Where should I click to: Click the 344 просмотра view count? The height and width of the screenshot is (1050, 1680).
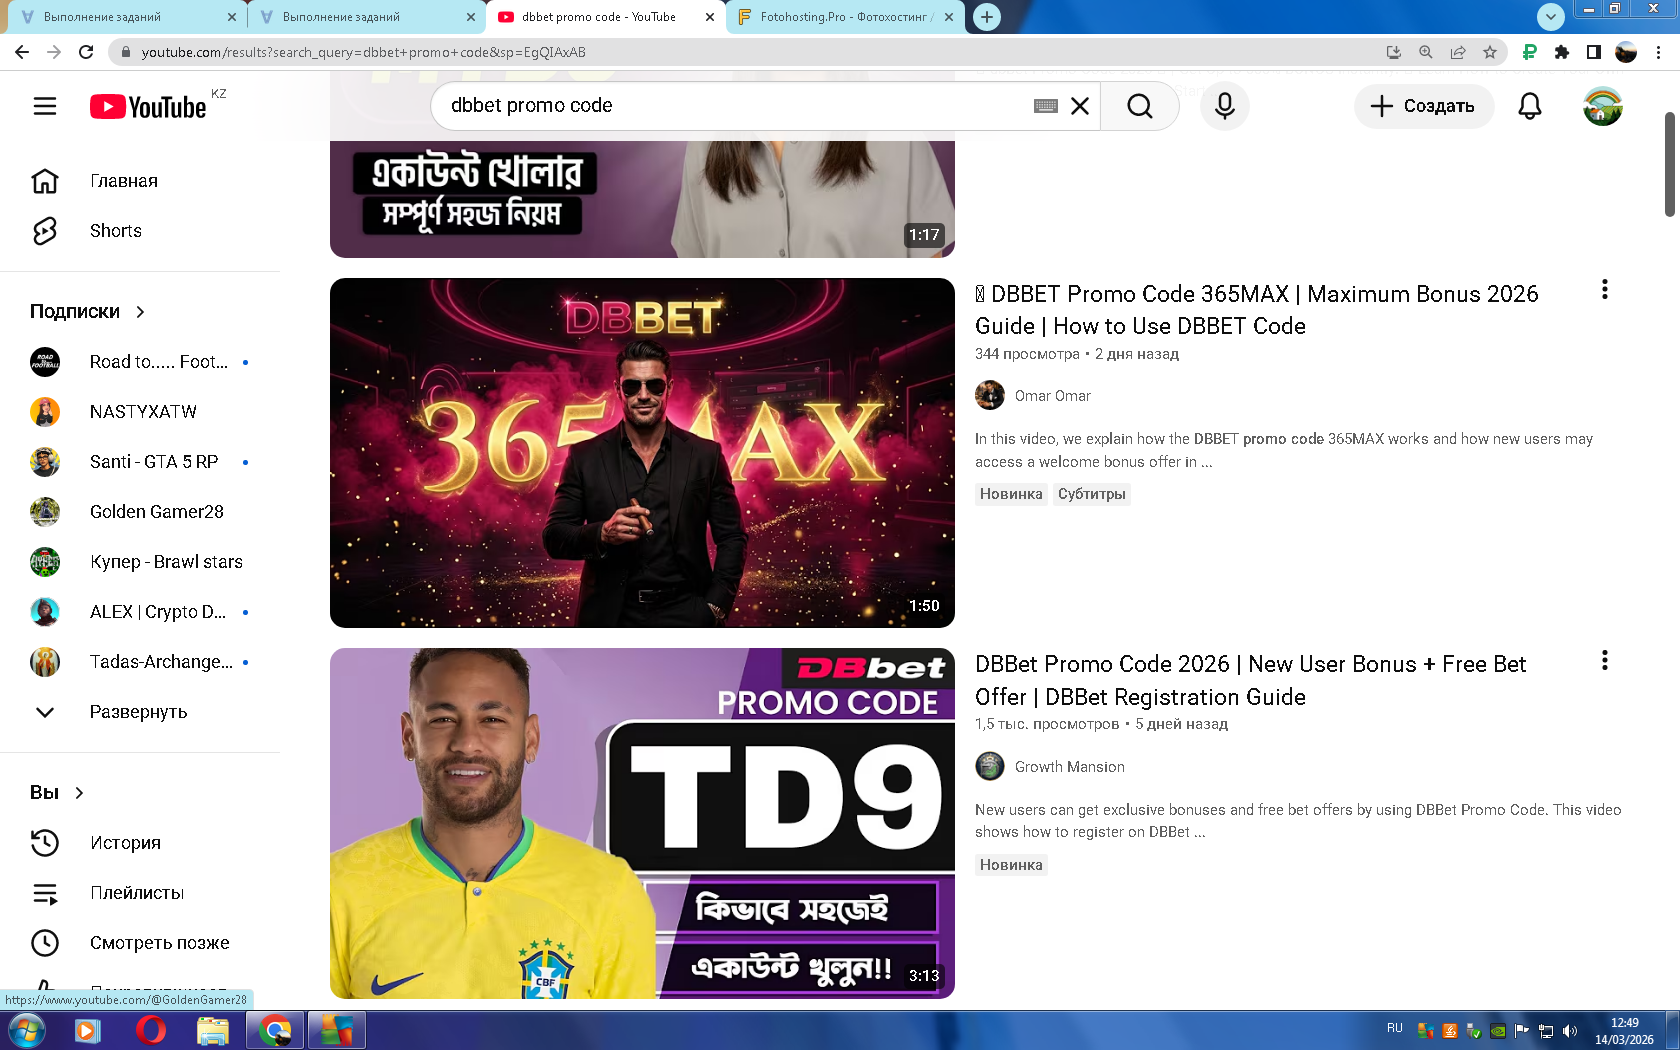point(1027,354)
